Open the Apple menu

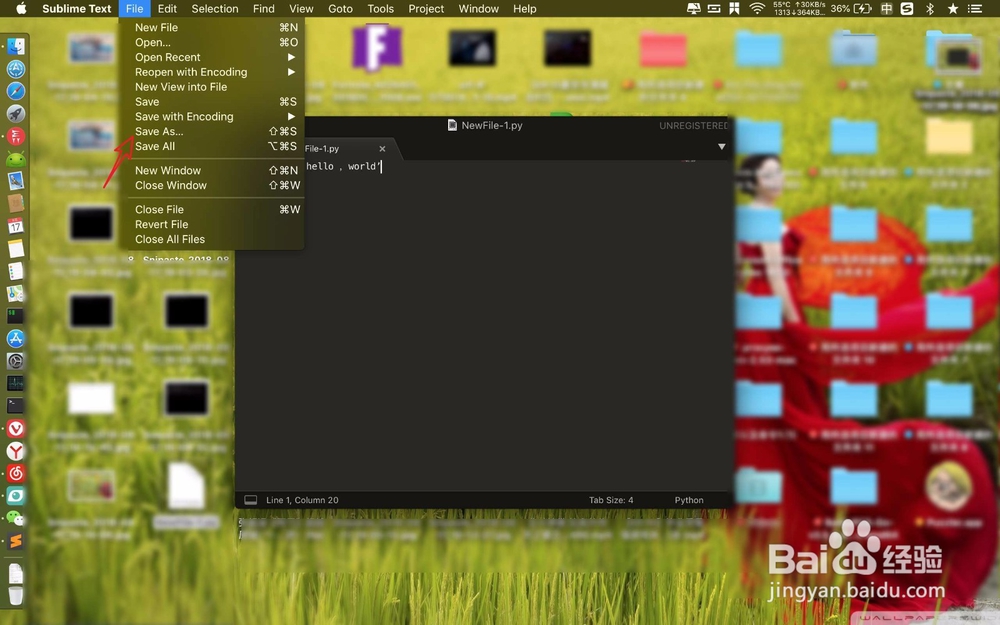[x=21, y=8]
